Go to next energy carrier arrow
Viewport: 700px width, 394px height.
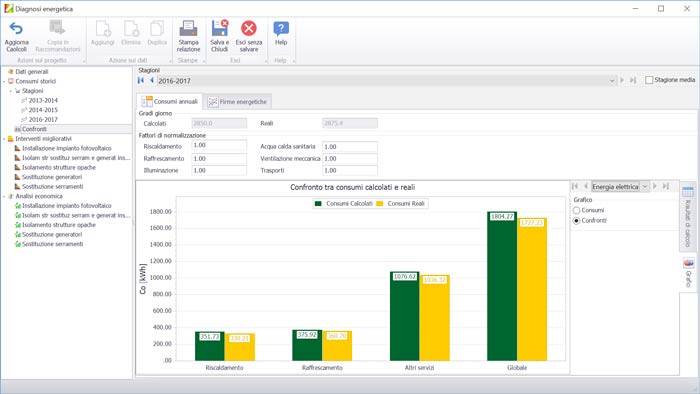tap(655, 186)
